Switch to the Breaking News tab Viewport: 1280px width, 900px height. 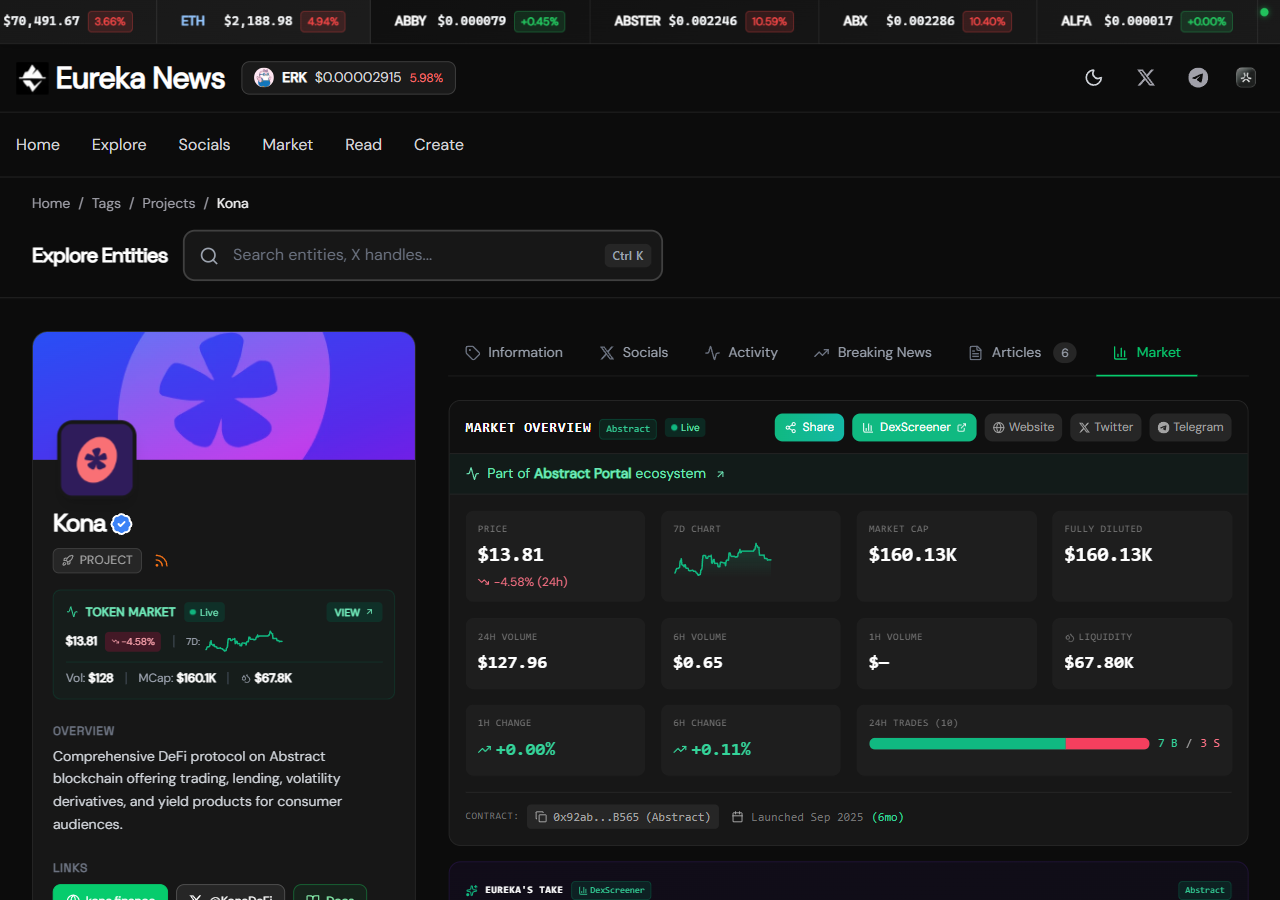click(x=872, y=352)
